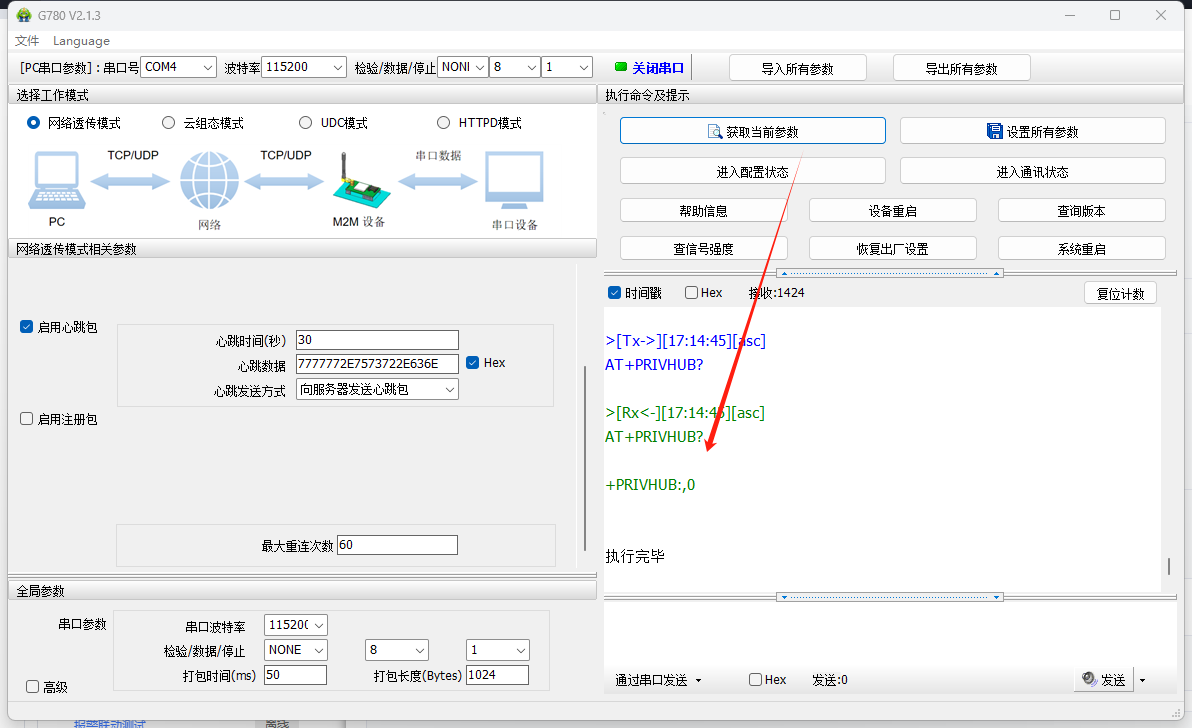Click the 恢复出厂设置 button
The image size is (1192, 728).
(x=892, y=249)
